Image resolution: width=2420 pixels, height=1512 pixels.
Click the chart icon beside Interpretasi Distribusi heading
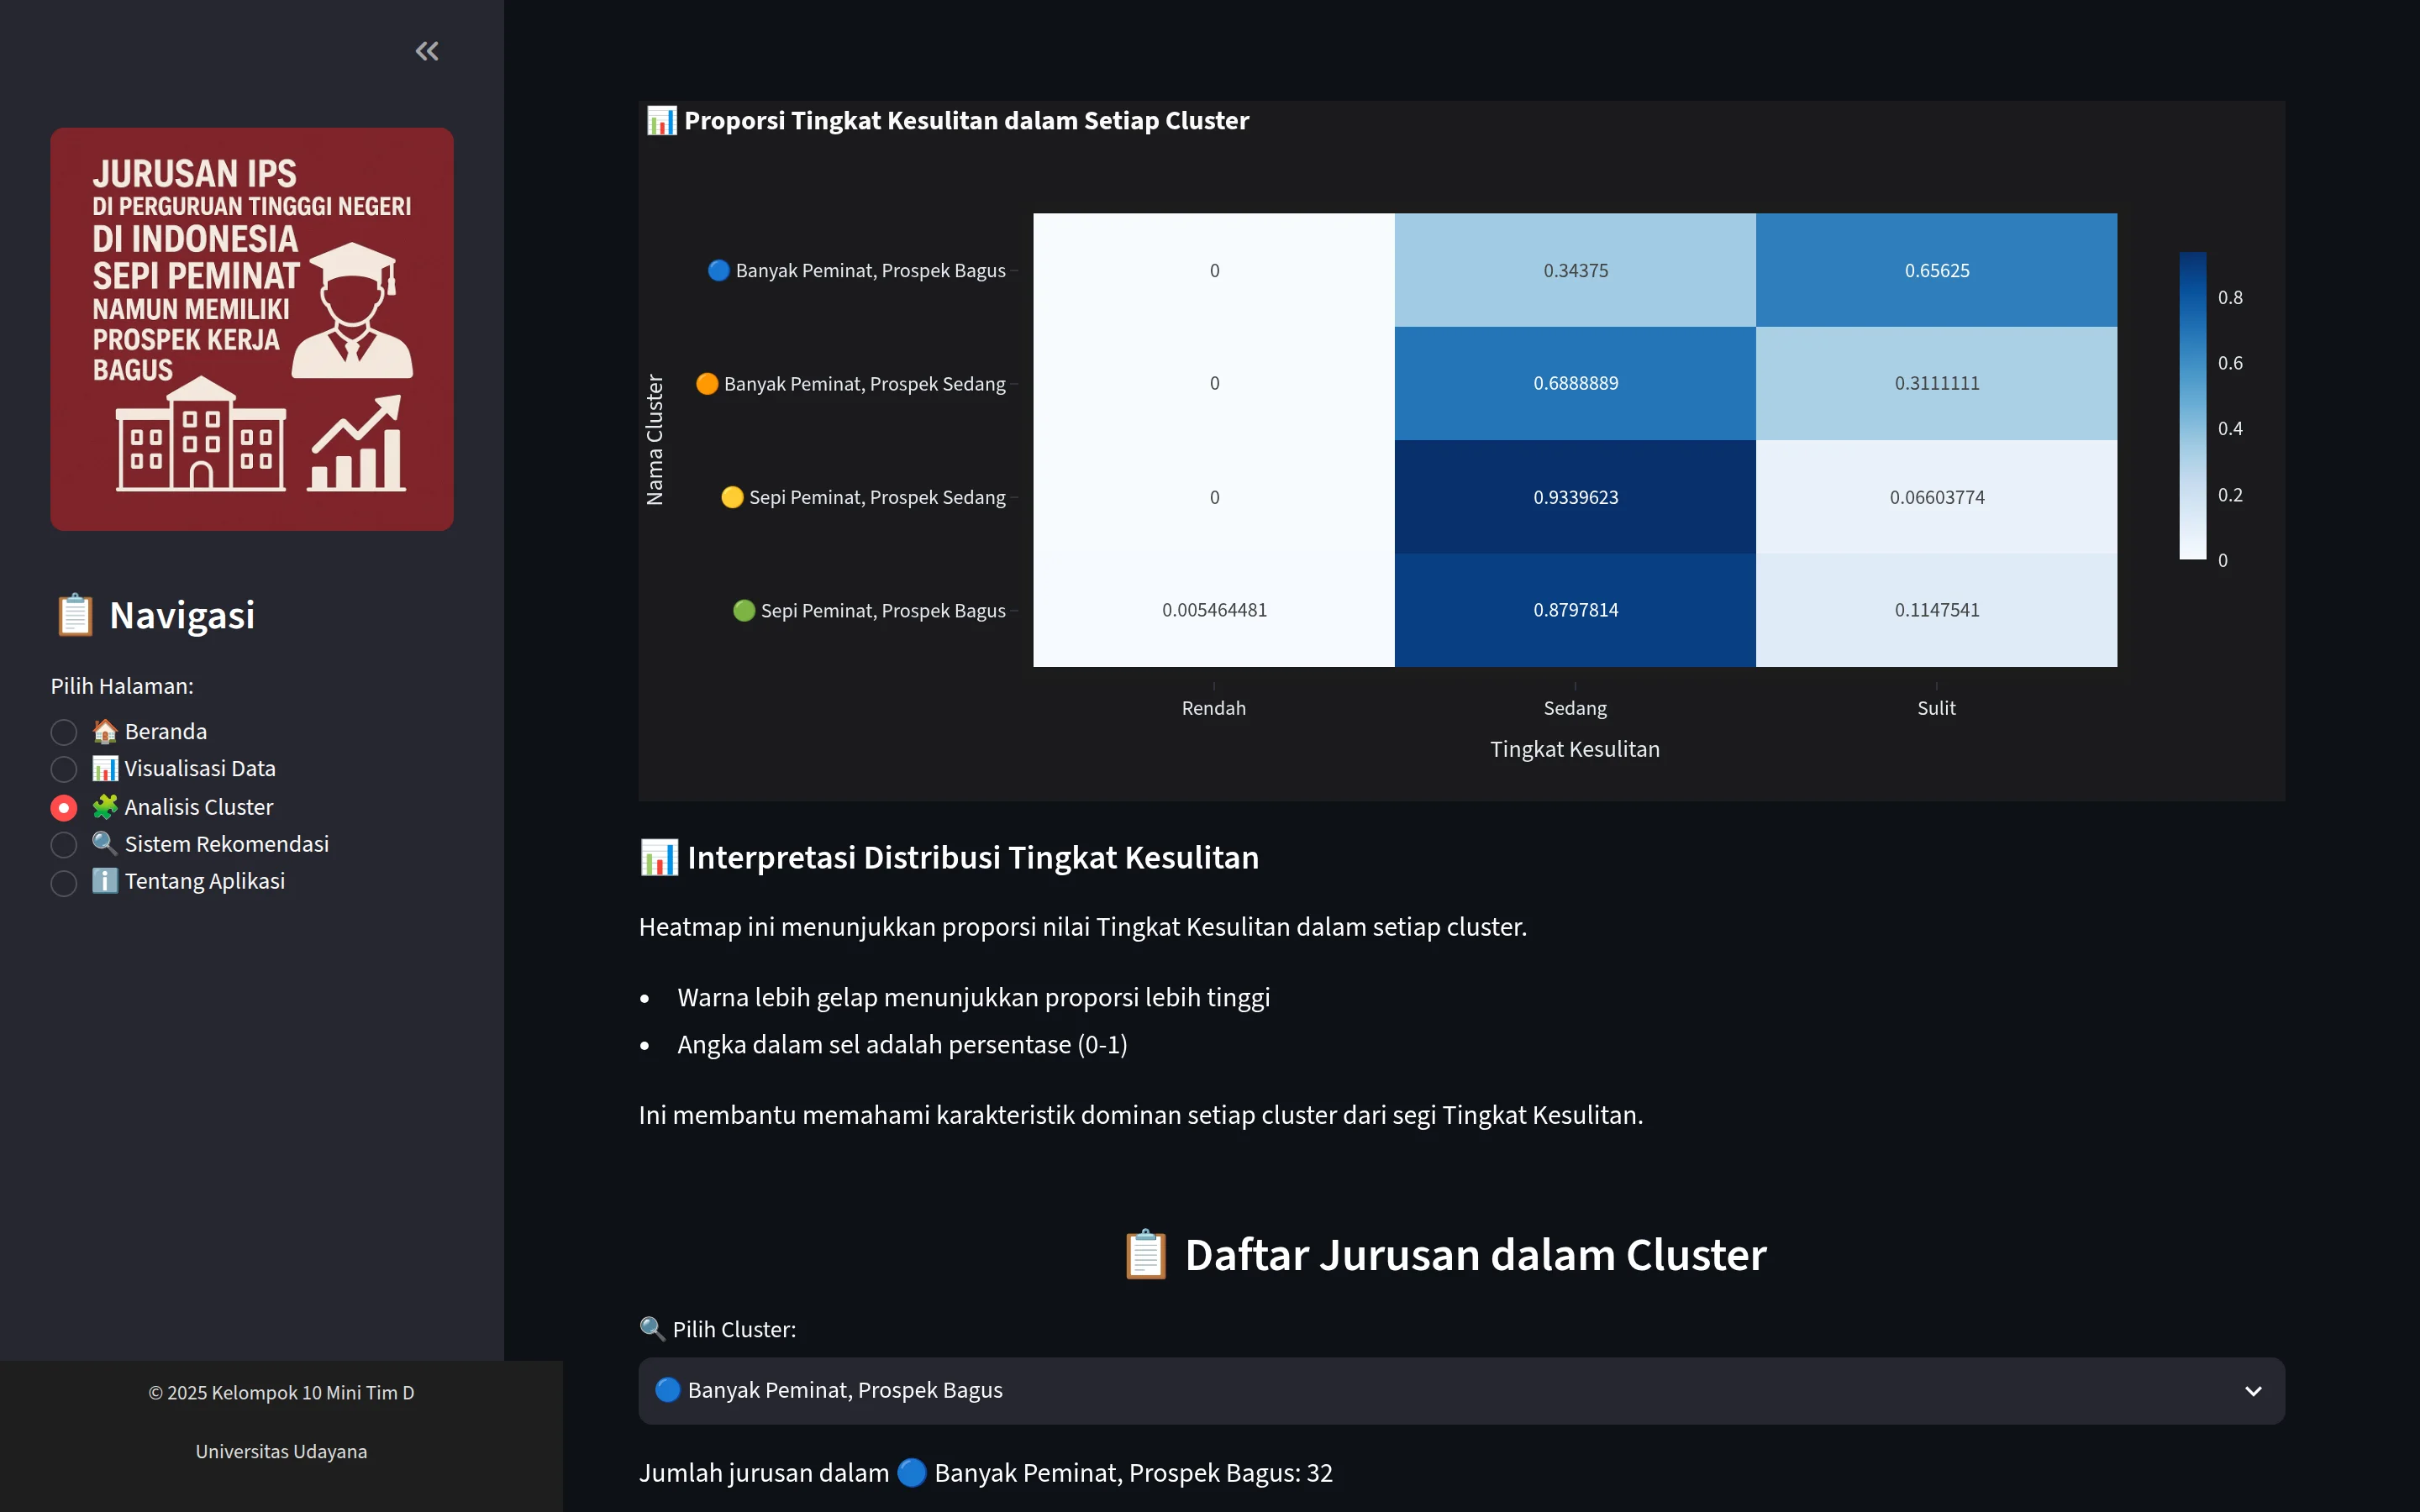(x=659, y=858)
